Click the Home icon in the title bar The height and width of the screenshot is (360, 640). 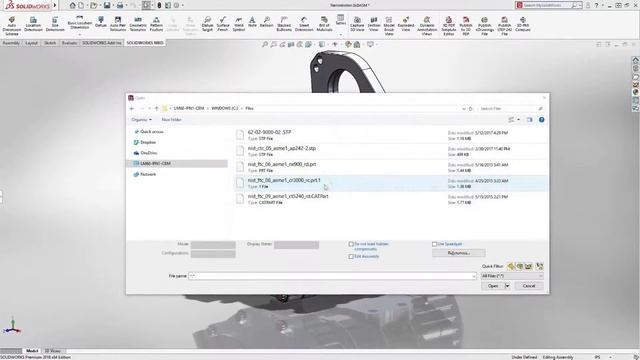coord(72,5)
